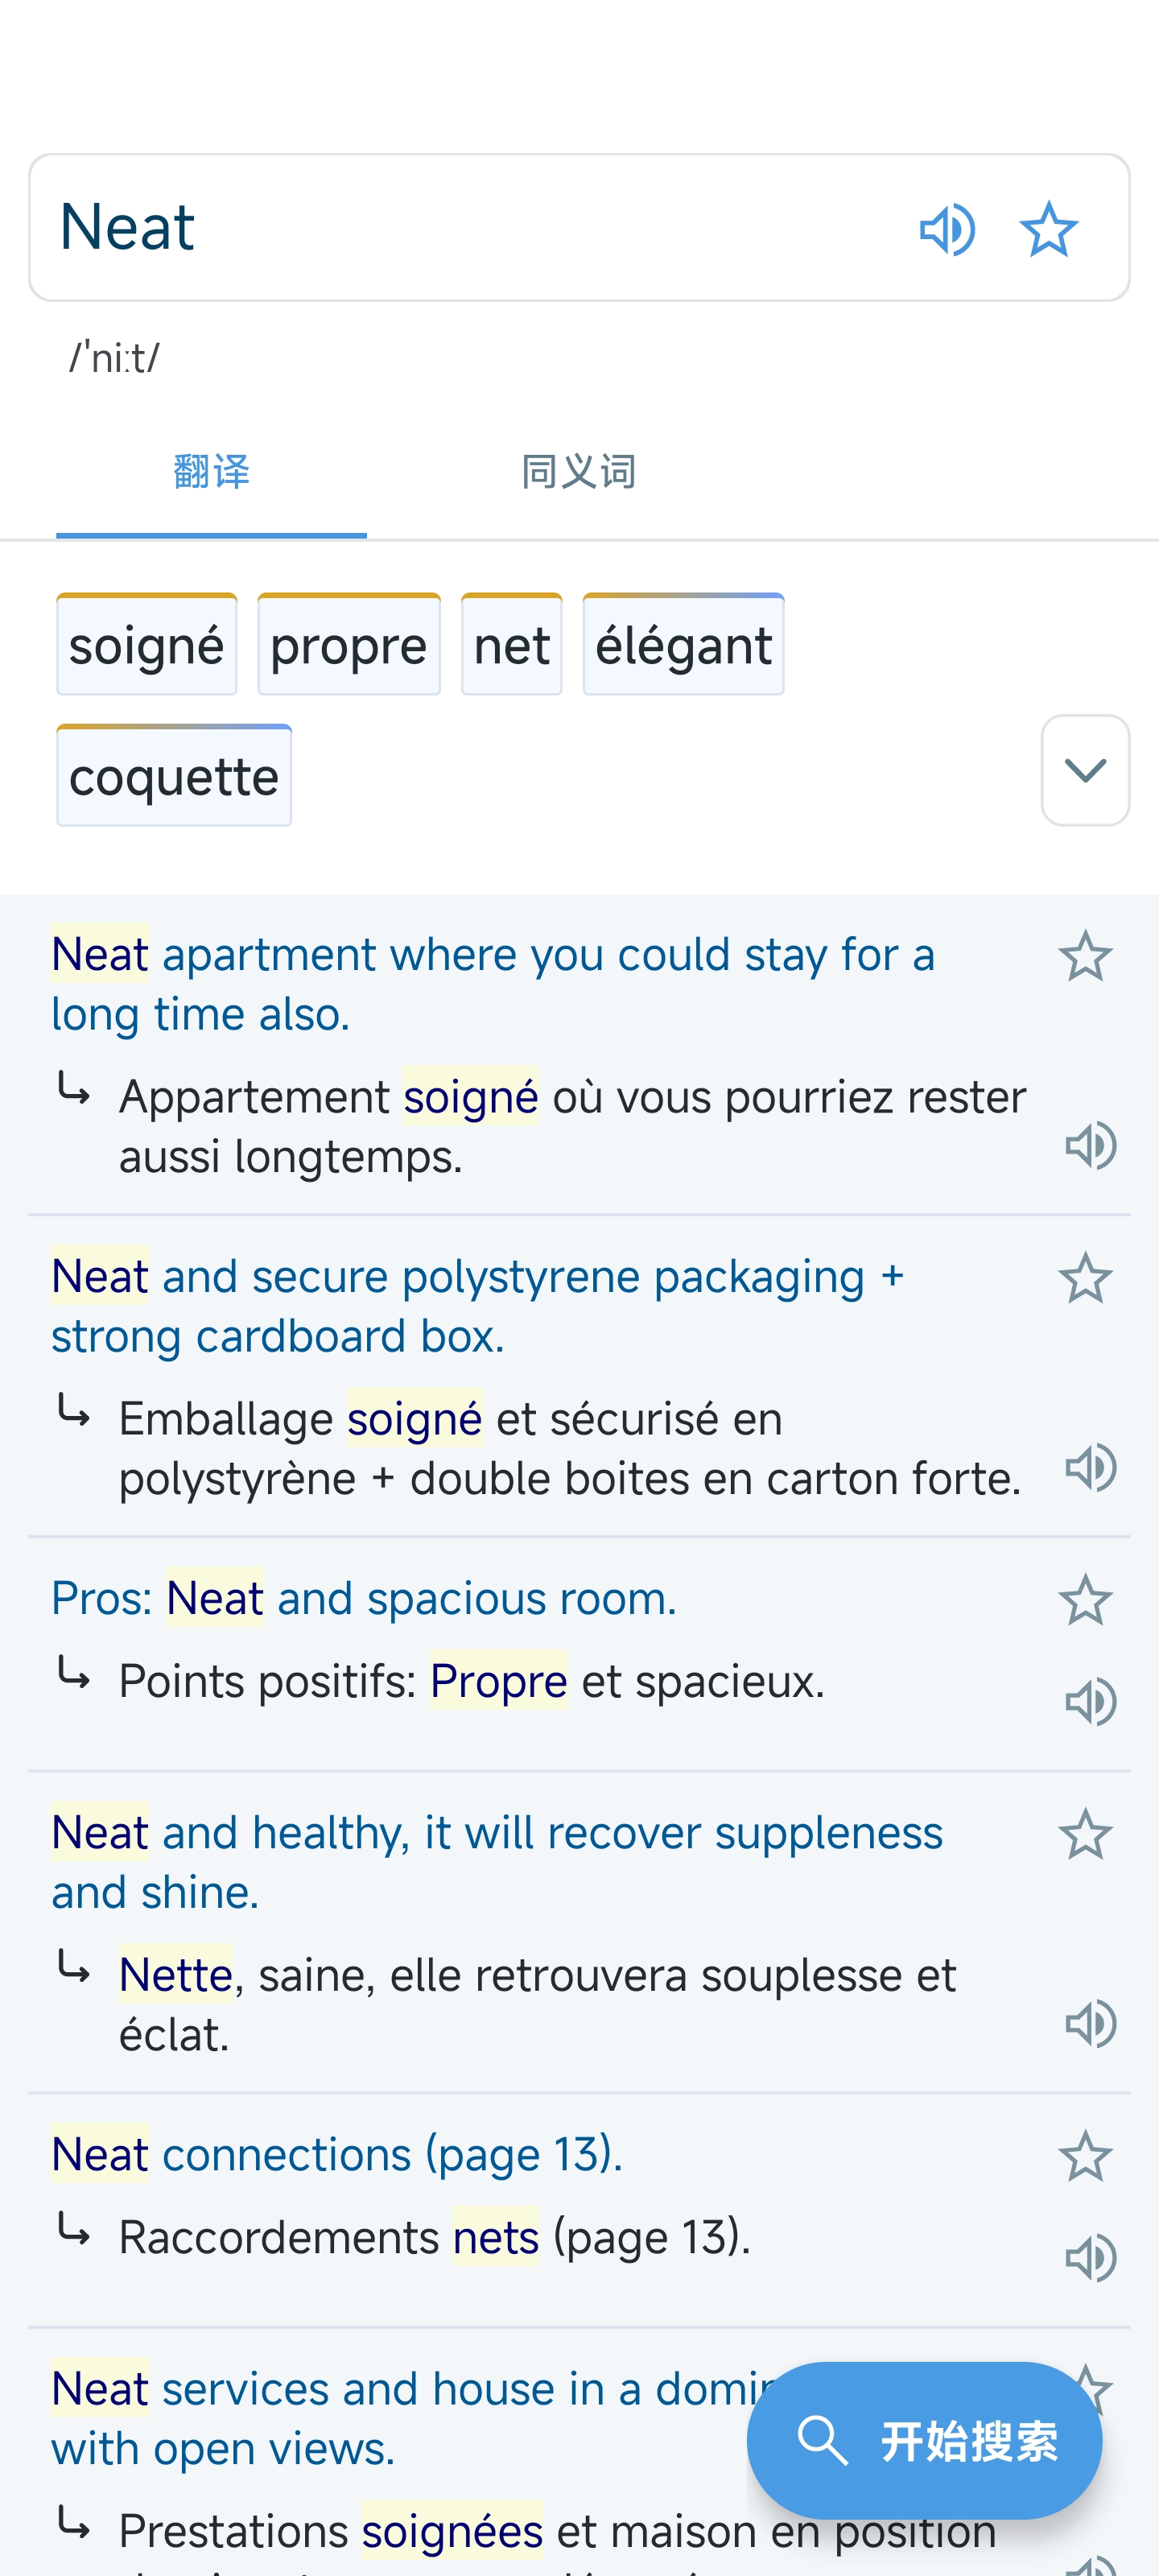This screenshot has height=2576, width=1159.
Task: Star the polystyrene packaging example
Action: 1084,1278
